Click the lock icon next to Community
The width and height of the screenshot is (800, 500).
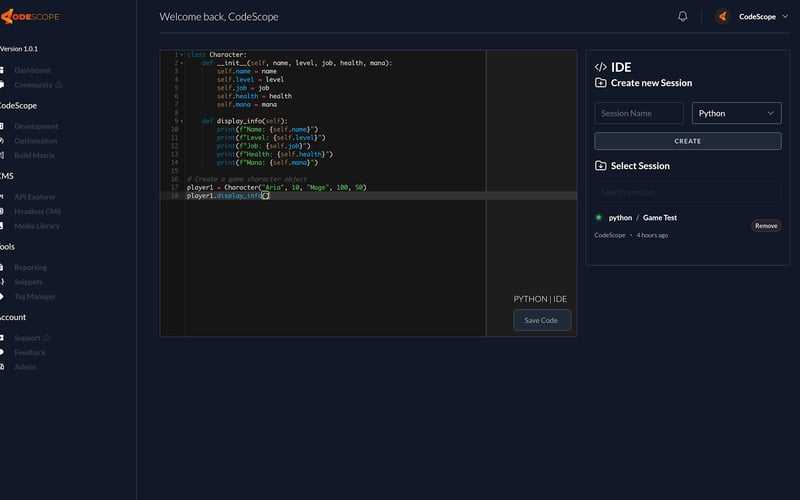(59, 84)
